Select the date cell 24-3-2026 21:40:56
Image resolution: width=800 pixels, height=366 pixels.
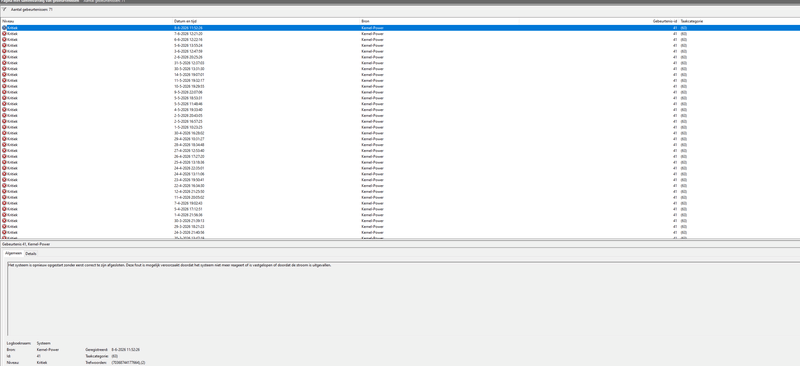189,233
